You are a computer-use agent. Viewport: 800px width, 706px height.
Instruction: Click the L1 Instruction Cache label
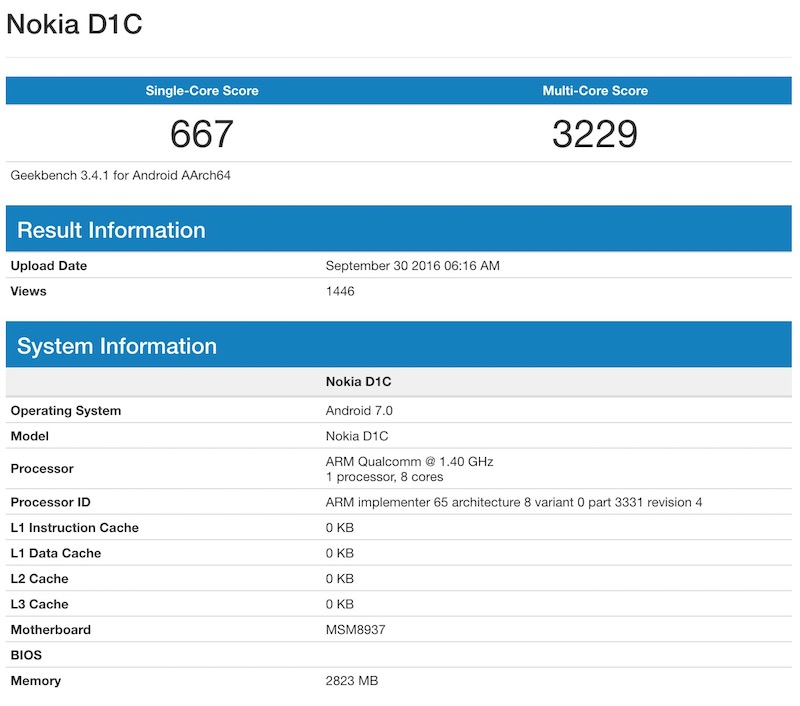(75, 528)
